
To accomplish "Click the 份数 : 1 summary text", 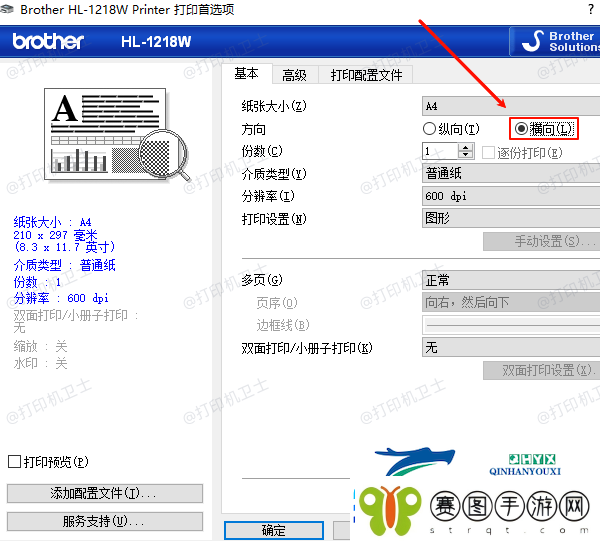I will click(x=37, y=282).
